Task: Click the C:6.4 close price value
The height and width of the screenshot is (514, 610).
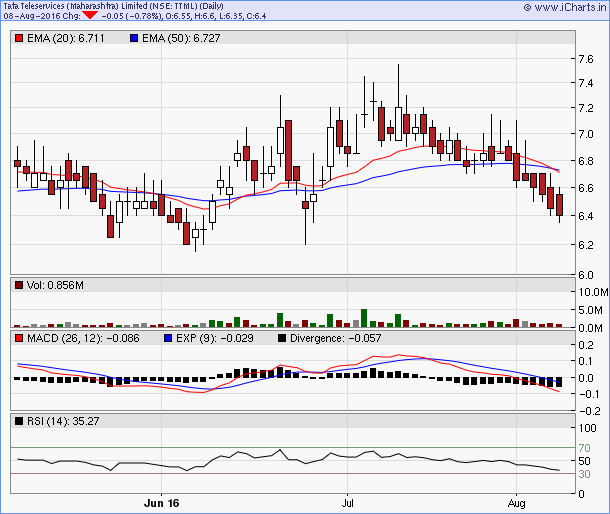Action: [256, 16]
